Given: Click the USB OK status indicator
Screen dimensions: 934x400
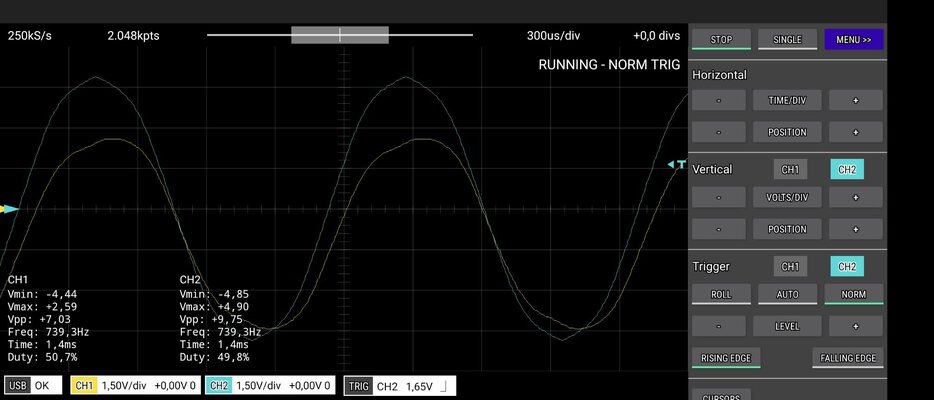Looking at the screenshot, I should point(33,386).
